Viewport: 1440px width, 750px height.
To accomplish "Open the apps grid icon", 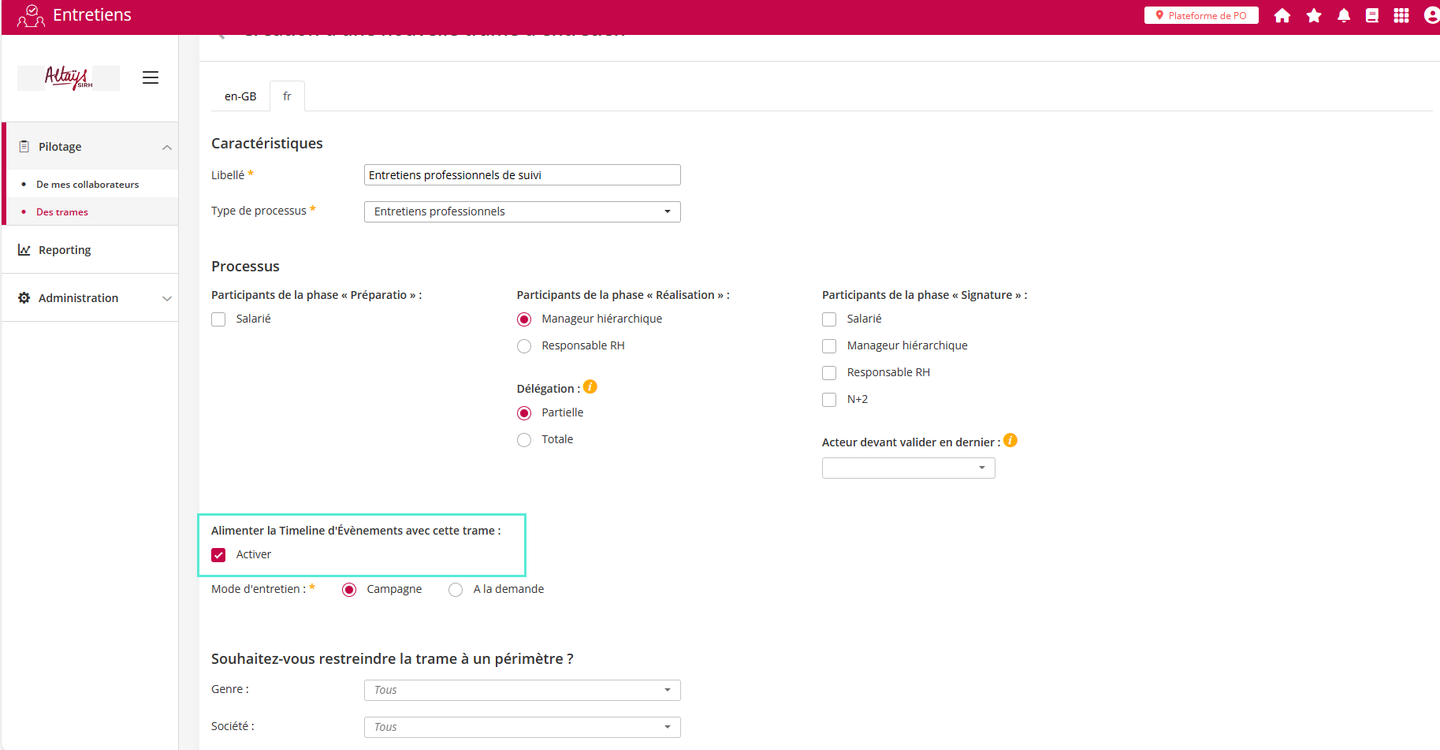I will (1401, 16).
